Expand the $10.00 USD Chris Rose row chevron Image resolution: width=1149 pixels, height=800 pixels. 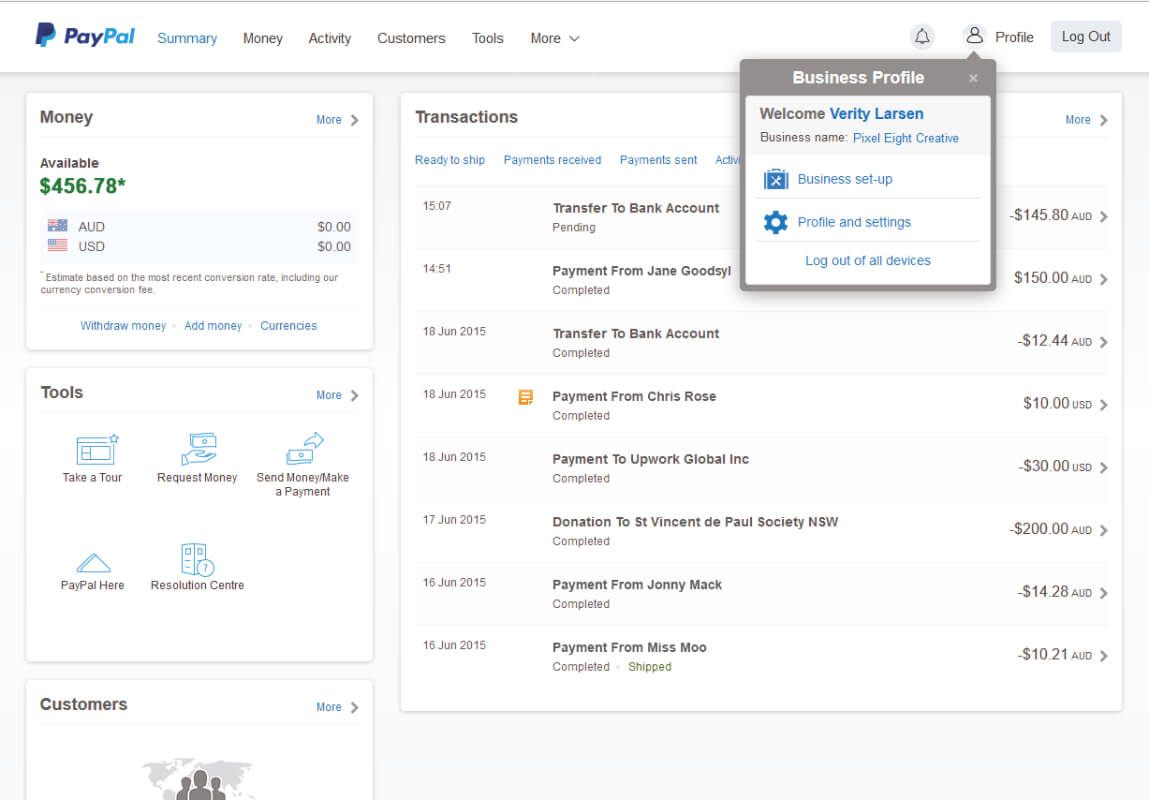[x=1104, y=405]
